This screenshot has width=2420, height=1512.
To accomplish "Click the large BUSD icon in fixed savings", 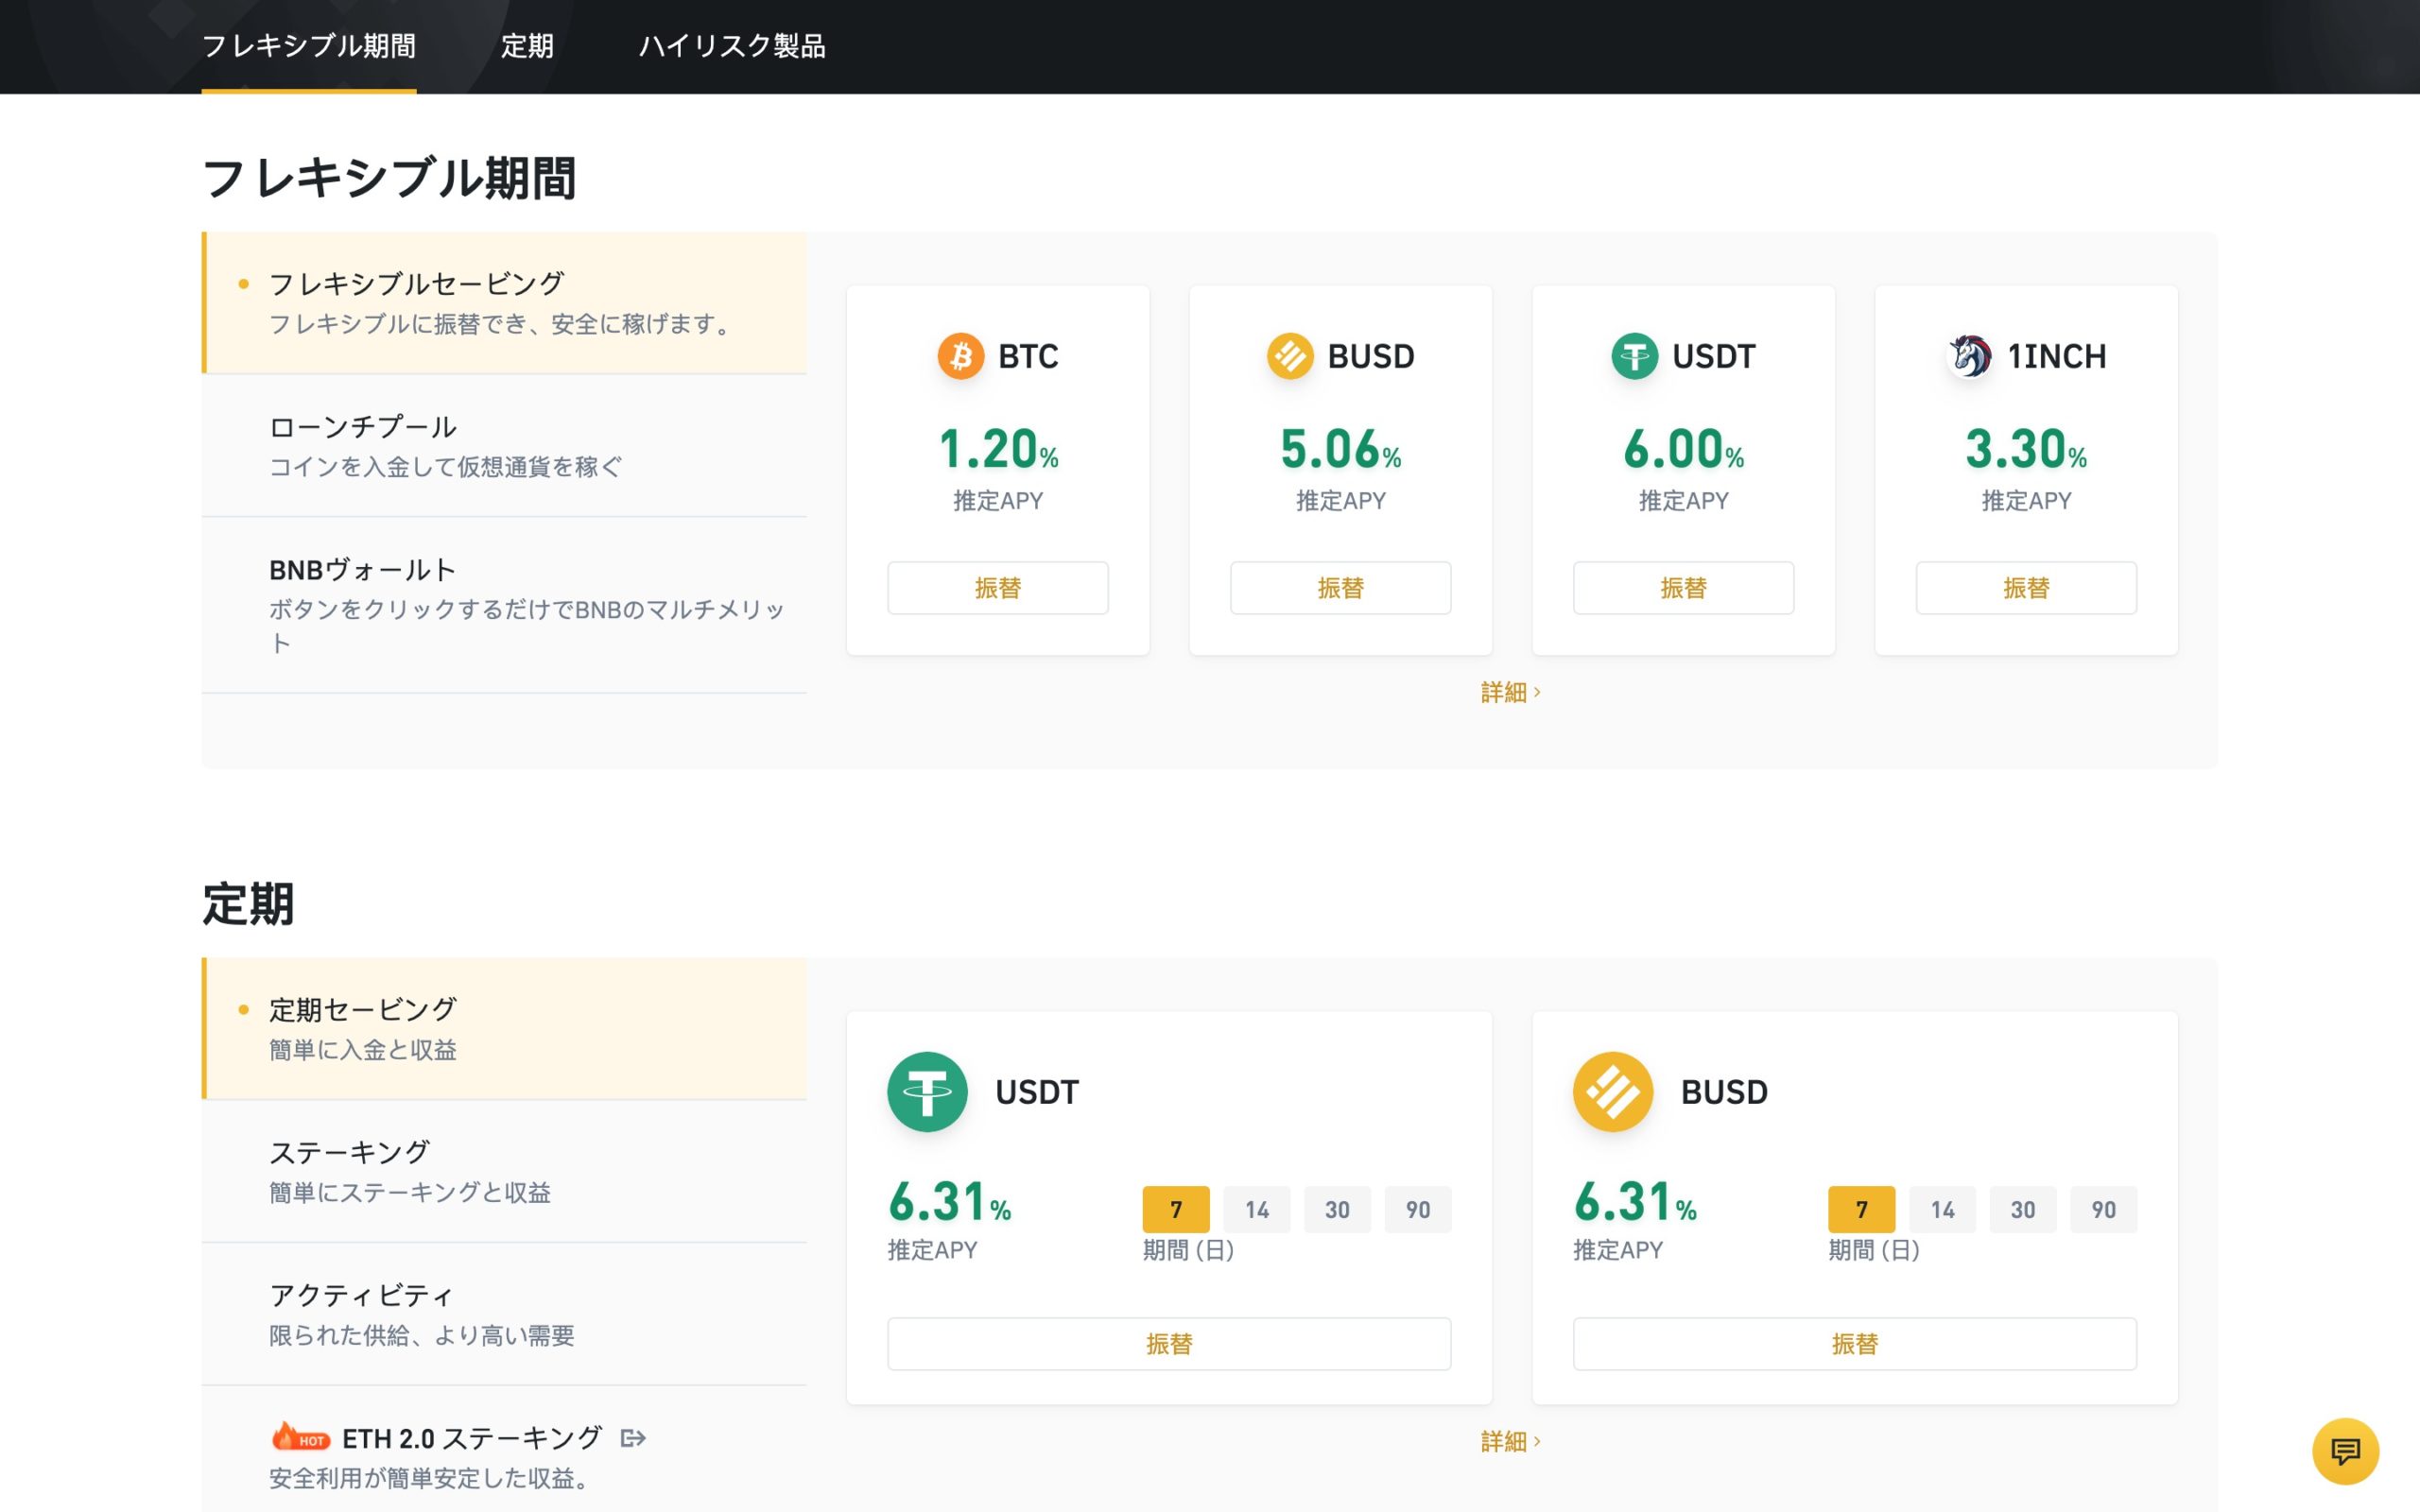I will tap(1612, 1092).
